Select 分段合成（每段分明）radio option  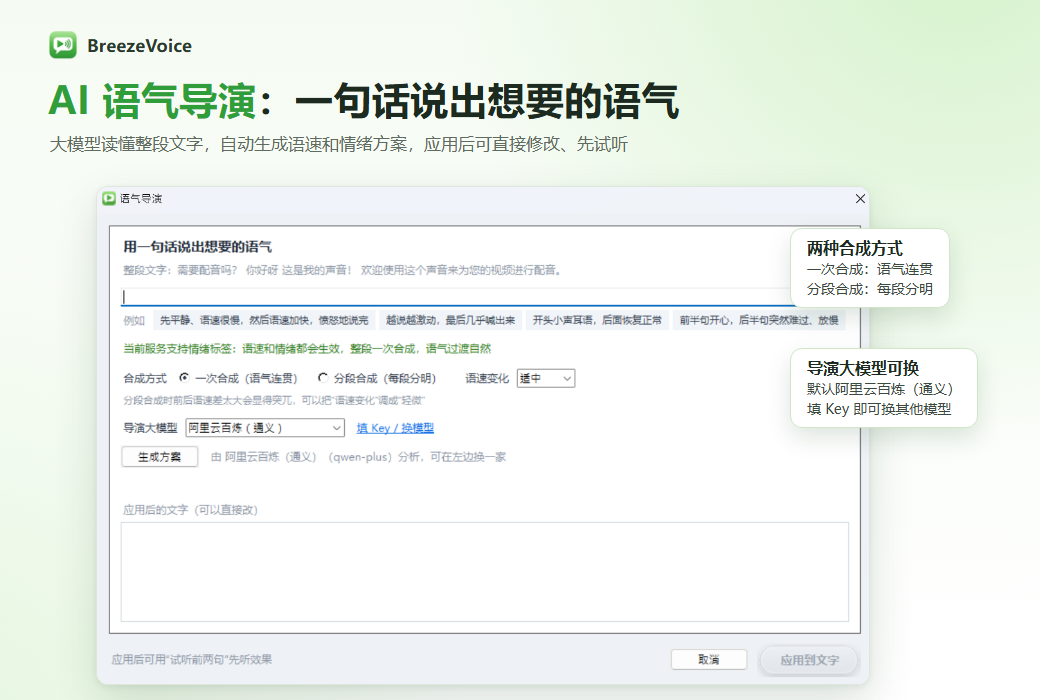pos(377,378)
